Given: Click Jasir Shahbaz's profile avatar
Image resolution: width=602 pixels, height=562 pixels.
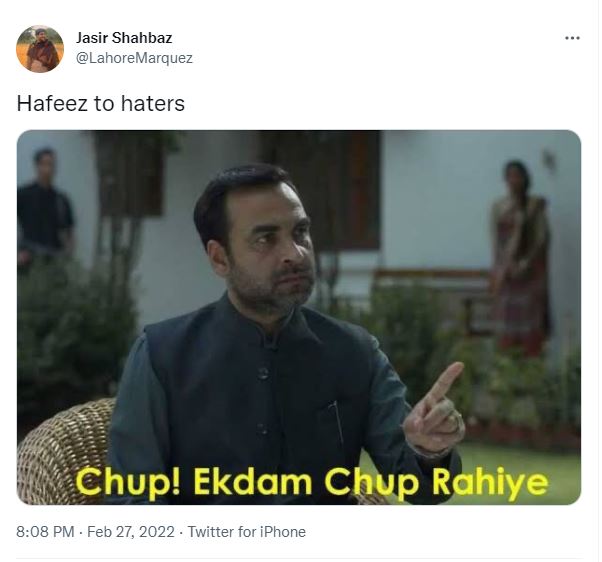Looking at the screenshot, I should point(40,49).
